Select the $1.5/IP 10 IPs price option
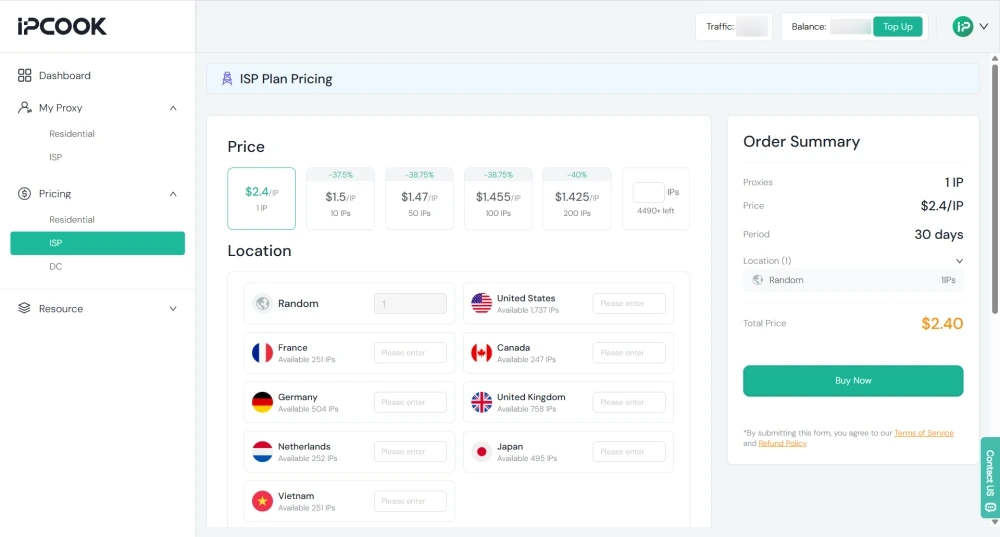 click(341, 198)
